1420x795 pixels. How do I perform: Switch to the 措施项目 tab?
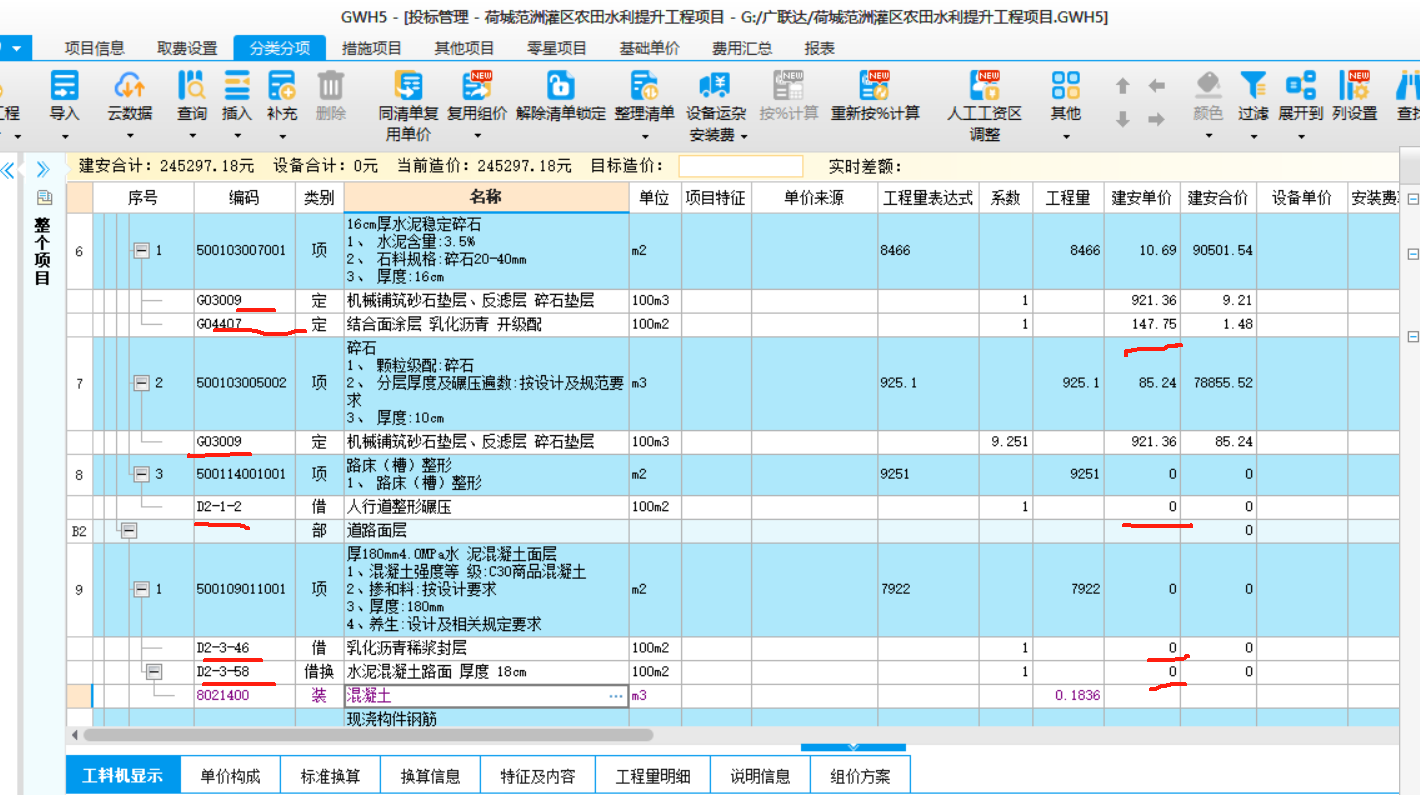tap(372, 48)
